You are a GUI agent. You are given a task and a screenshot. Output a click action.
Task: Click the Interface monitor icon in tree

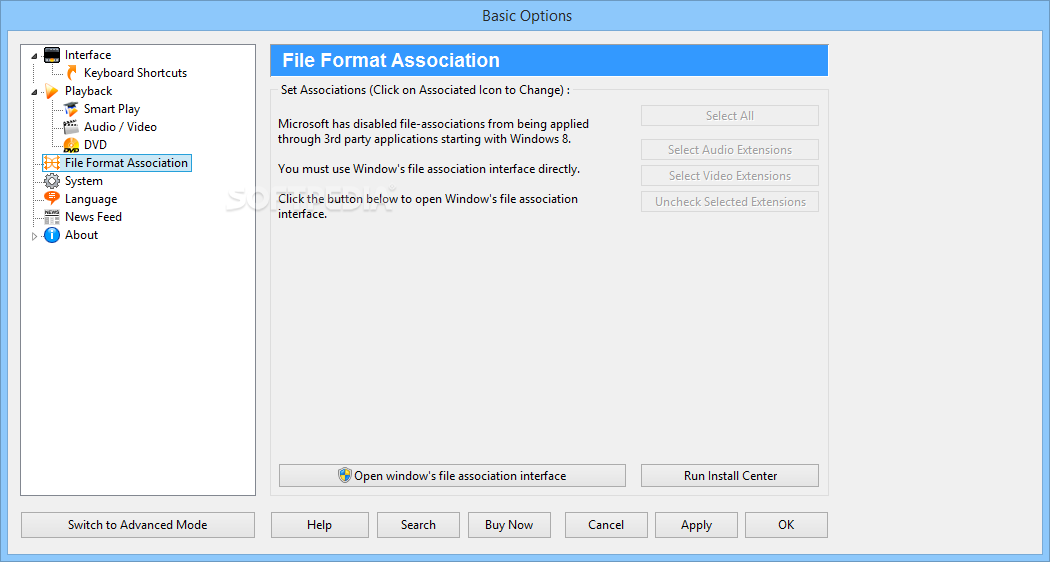[x=52, y=55]
